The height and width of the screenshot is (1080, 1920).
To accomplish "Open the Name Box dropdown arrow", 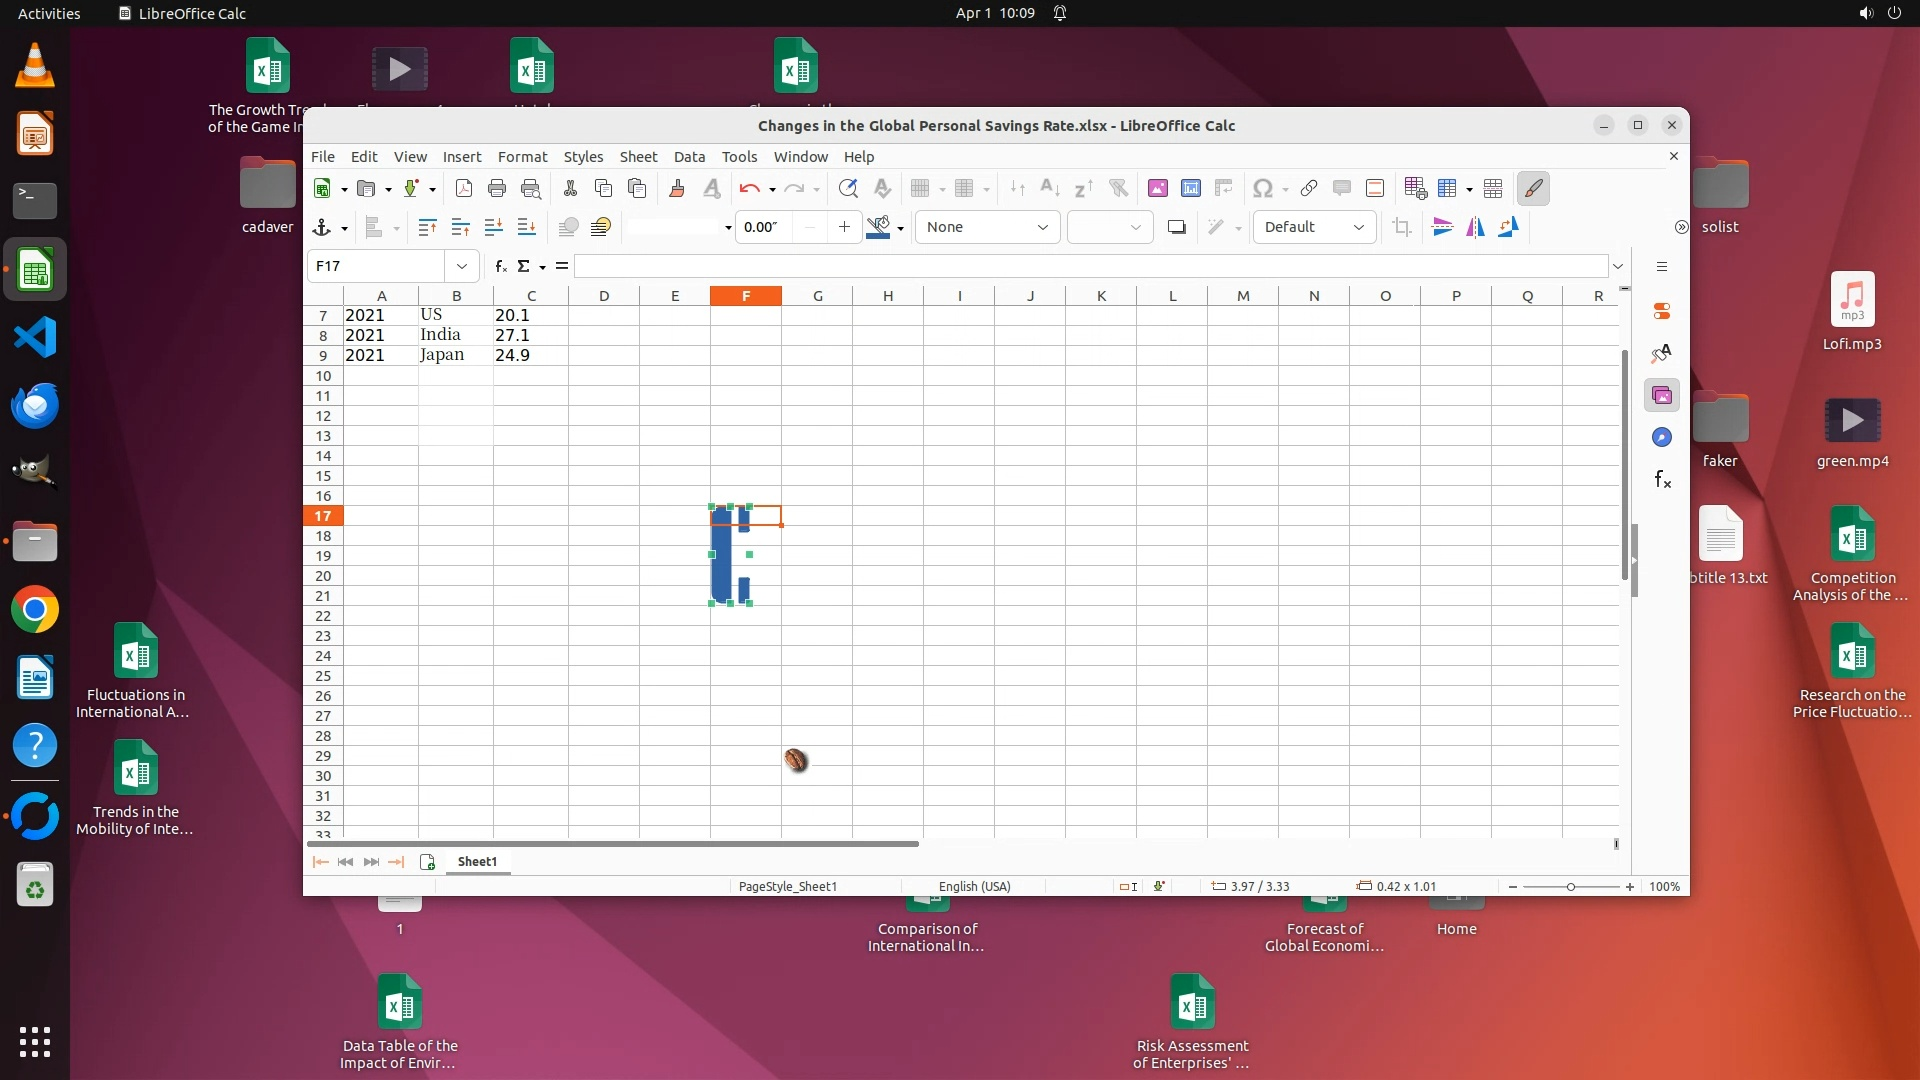I will [461, 266].
